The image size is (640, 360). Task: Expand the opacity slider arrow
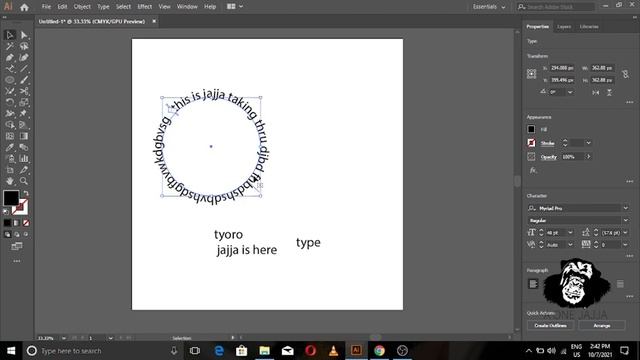coord(588,157)
